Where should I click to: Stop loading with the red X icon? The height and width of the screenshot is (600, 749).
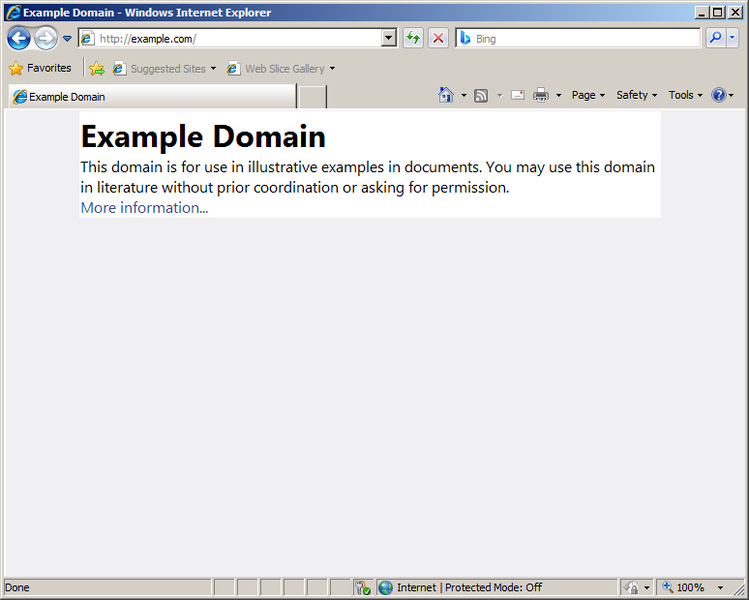point(438,38)
